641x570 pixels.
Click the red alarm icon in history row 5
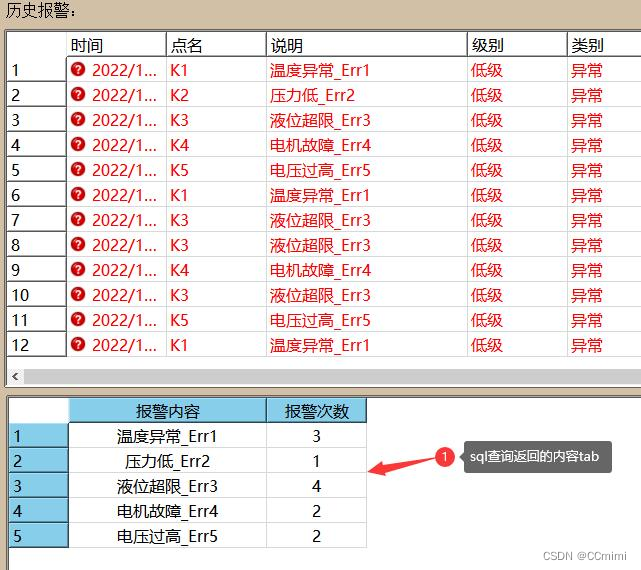[x=78, y=169]
